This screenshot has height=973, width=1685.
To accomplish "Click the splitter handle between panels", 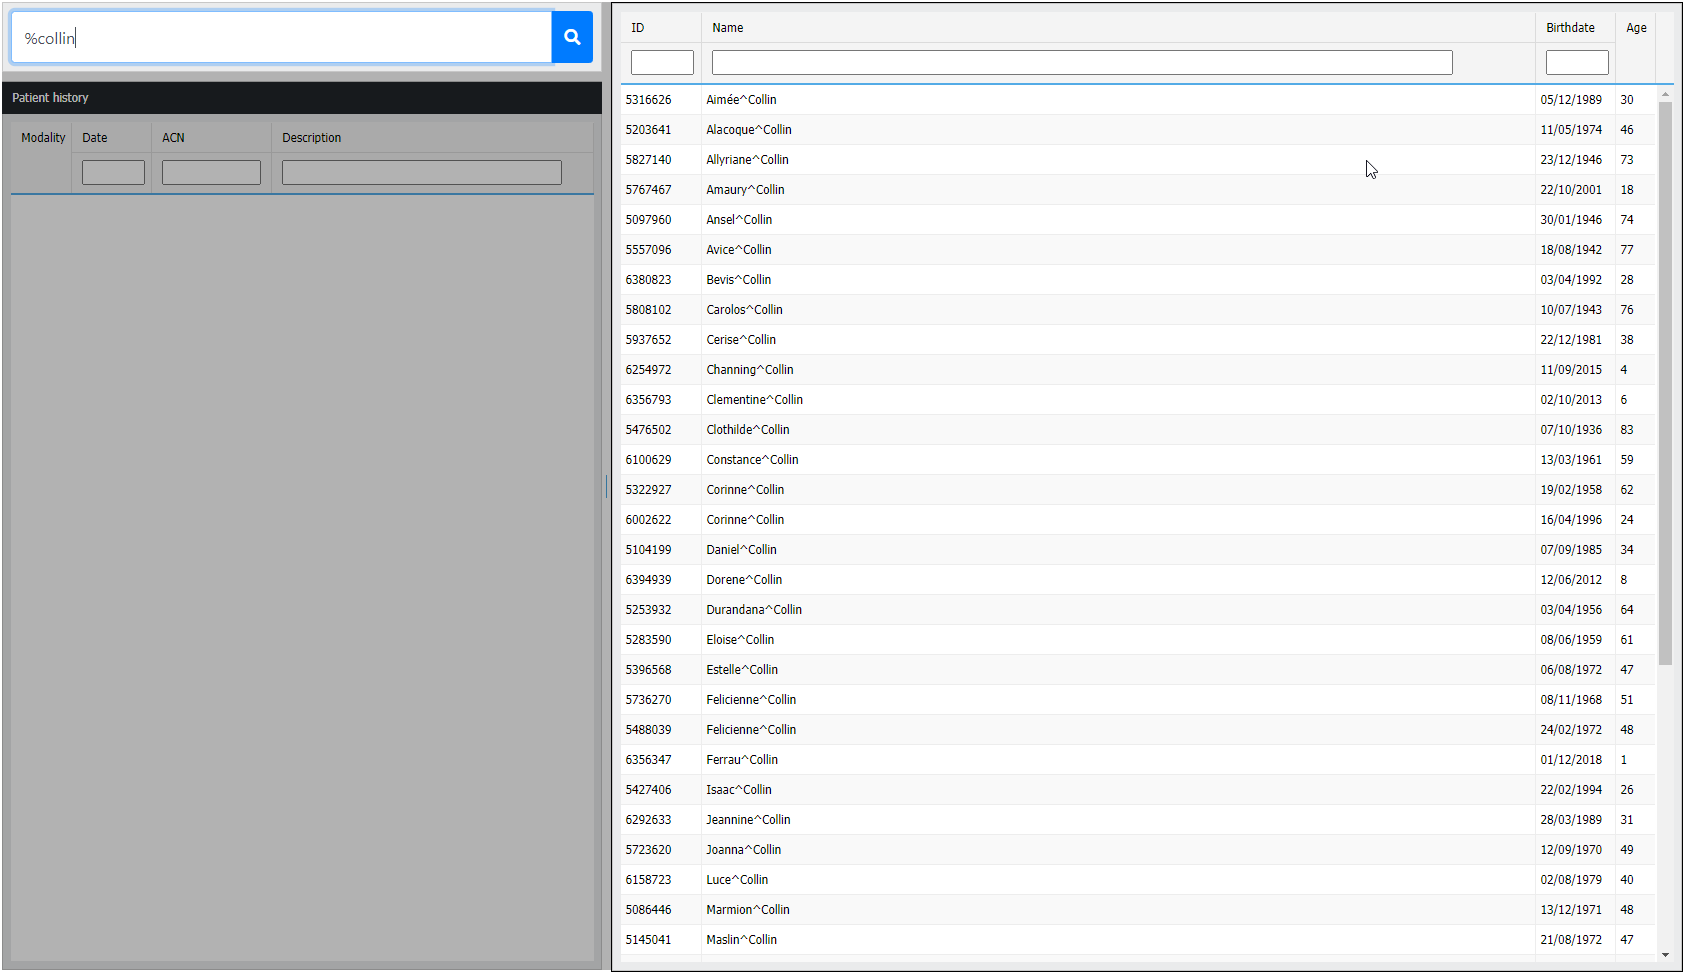I will click(606, 487).
